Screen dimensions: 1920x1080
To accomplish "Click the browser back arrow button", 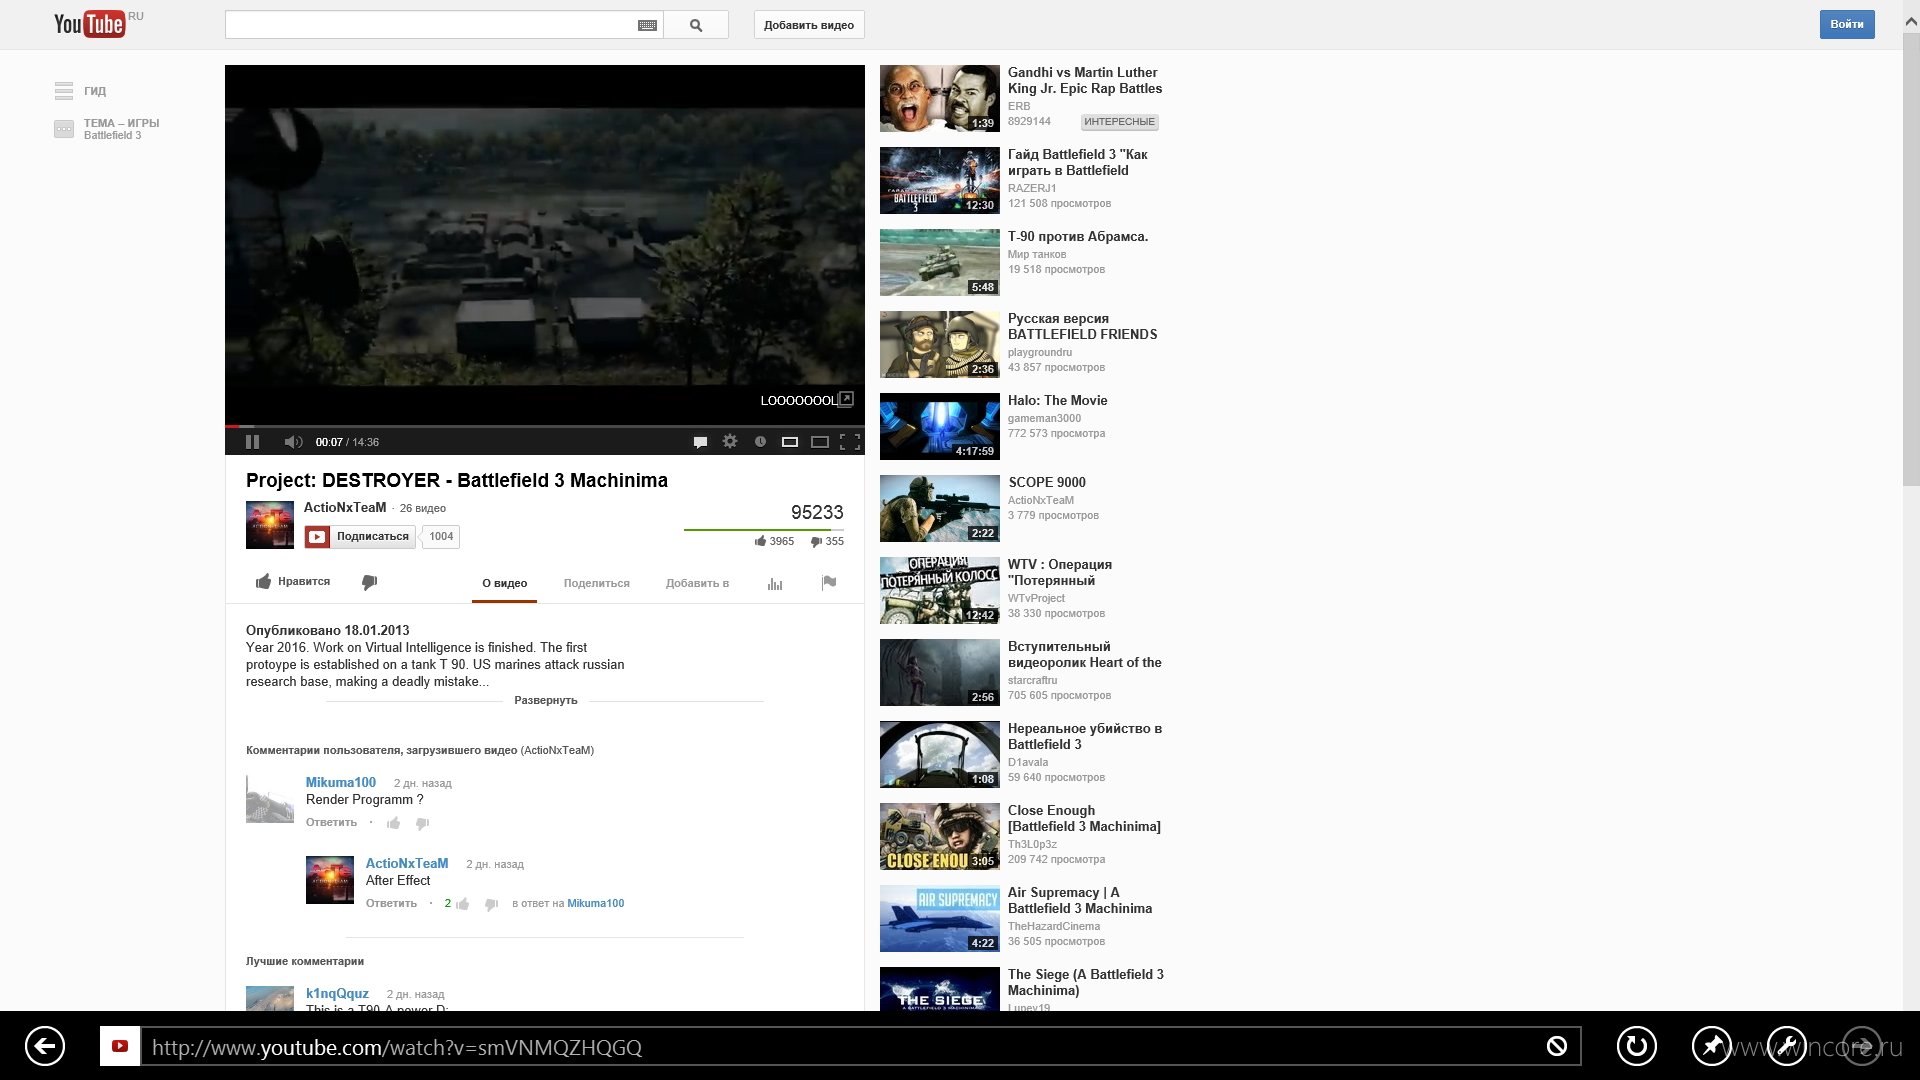I will pyautogui.click(x=45, y=1046).
